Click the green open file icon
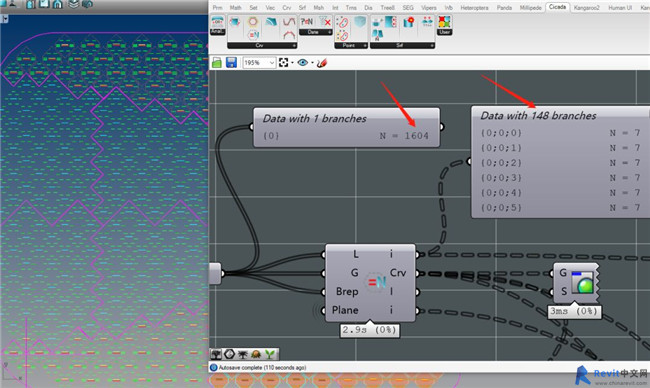The width and height of the screenshot is (650, 388). [217, 63]
